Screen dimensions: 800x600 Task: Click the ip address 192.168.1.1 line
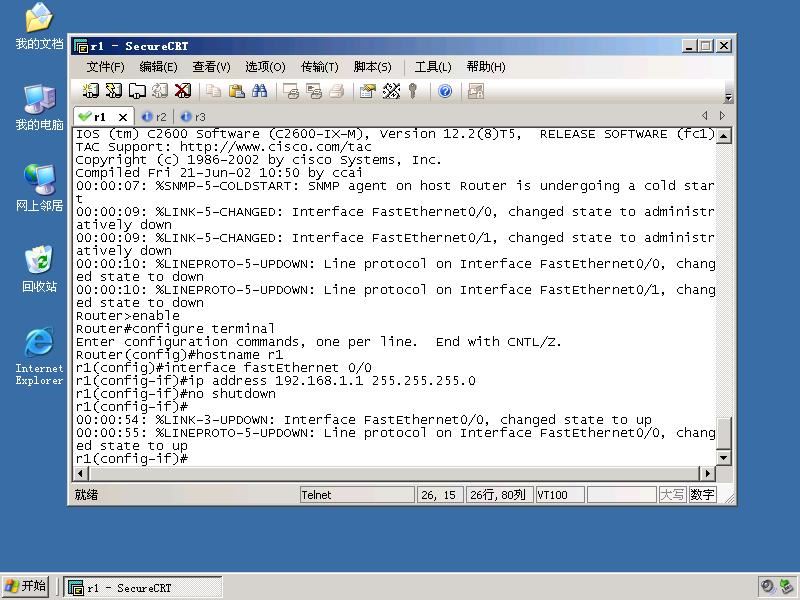point(276,381)
